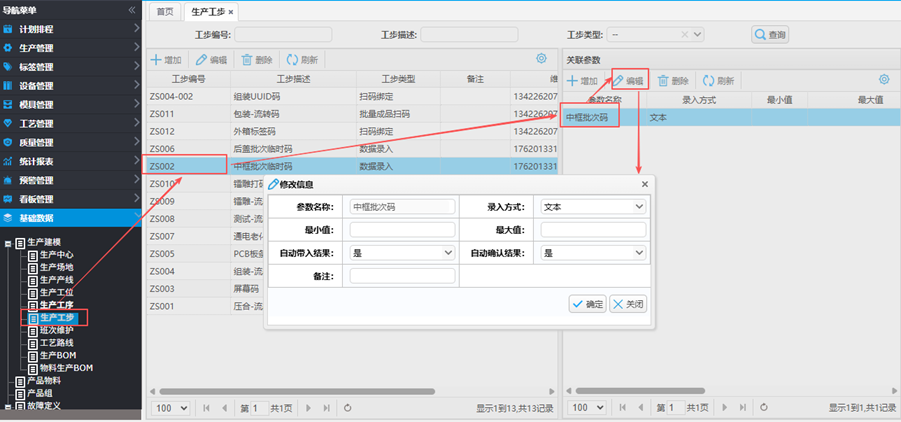Click the 工步描述 search field
This screenshot has height=422, width=901.
pos(469,34)
